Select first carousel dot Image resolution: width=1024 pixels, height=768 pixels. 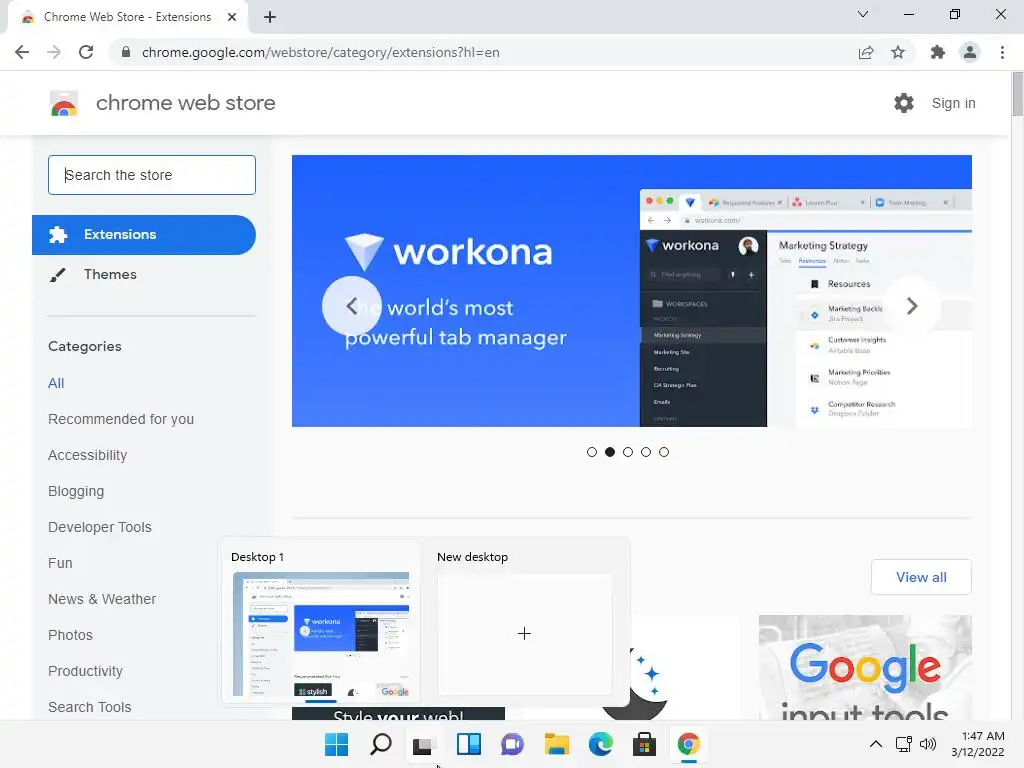[592, 452]
